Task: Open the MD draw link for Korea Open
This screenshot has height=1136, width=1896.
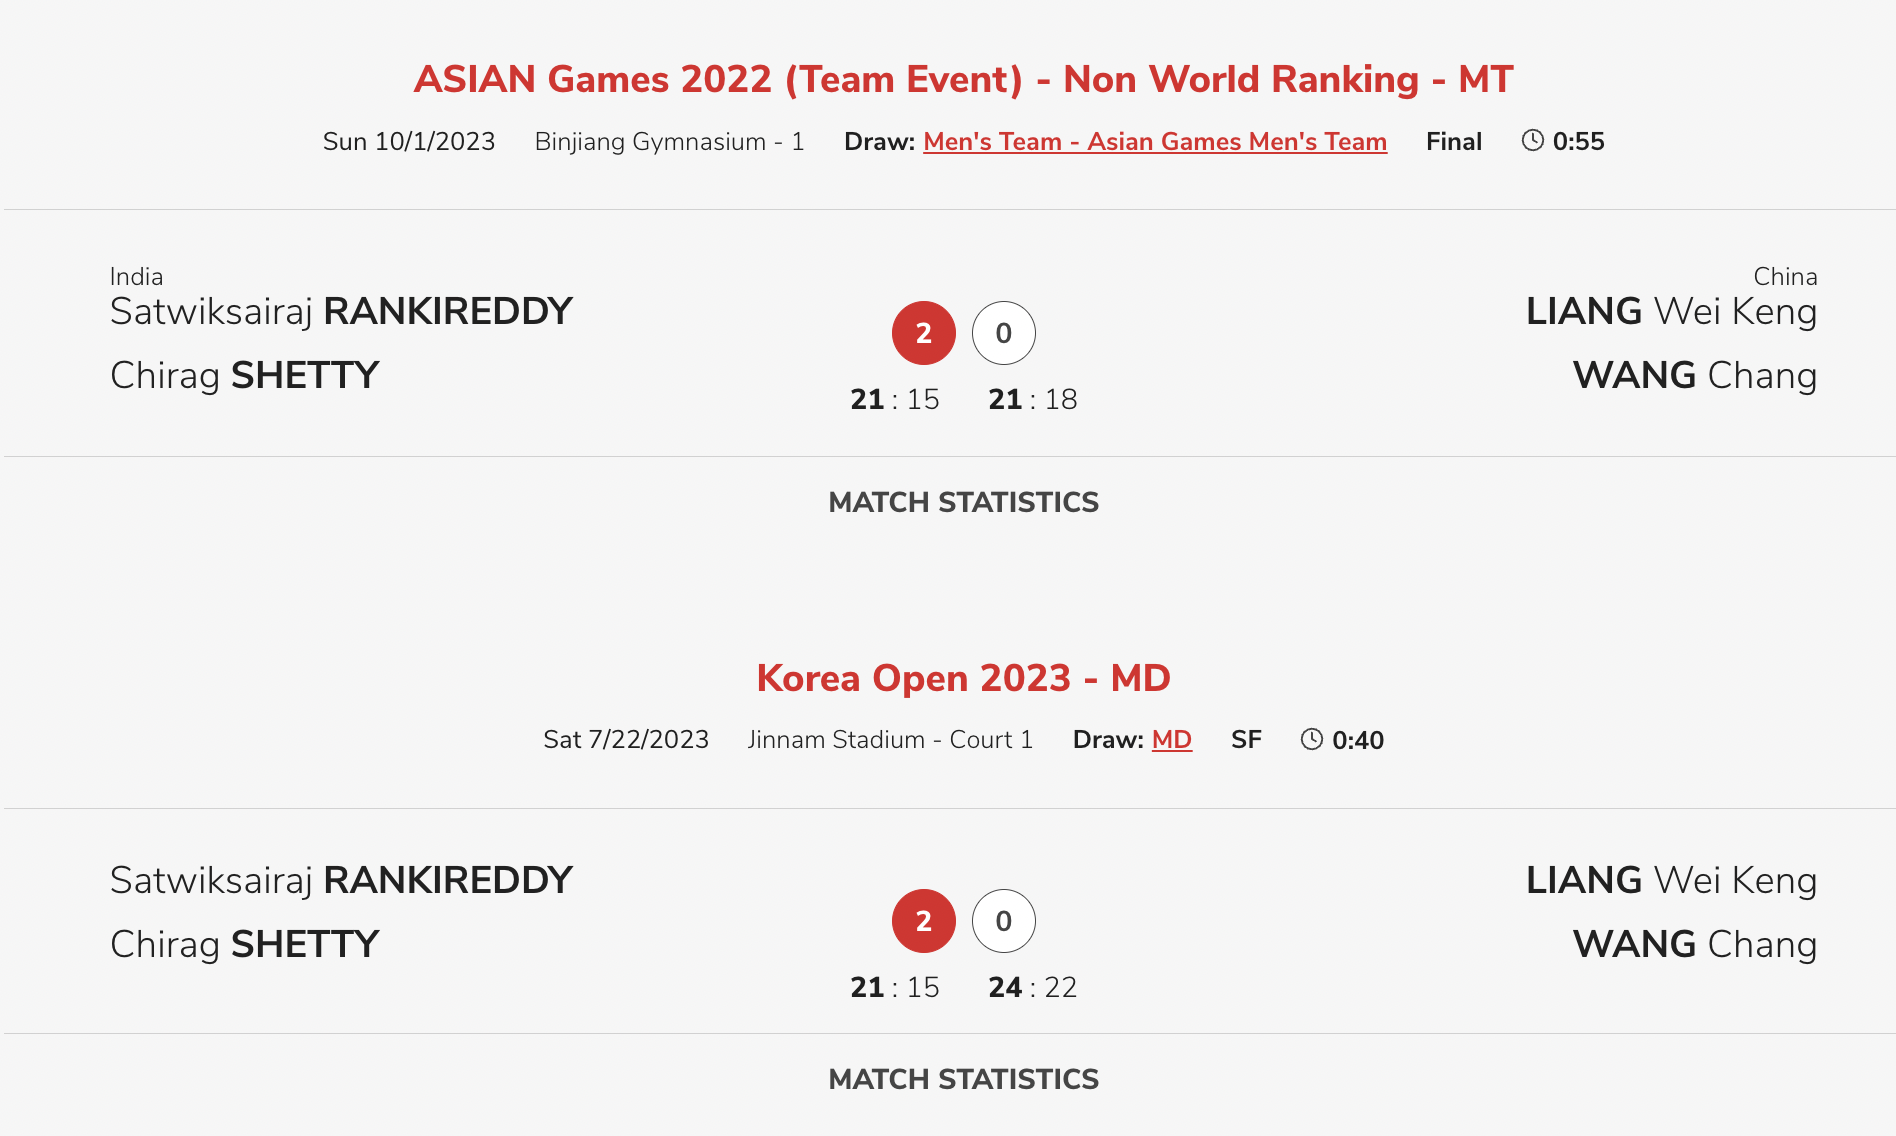Action: 1171,740
